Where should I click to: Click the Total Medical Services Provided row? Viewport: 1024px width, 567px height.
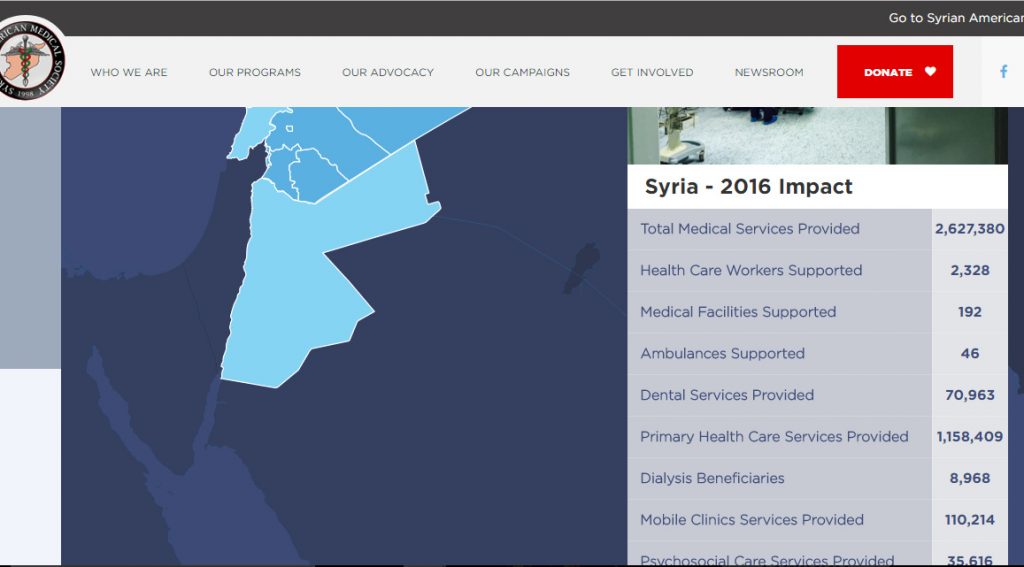(818, 229)
